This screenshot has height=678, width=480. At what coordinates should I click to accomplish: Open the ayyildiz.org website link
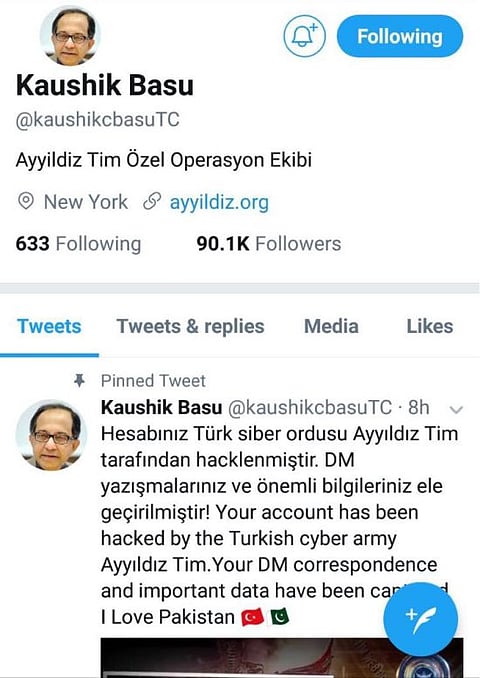219,202
